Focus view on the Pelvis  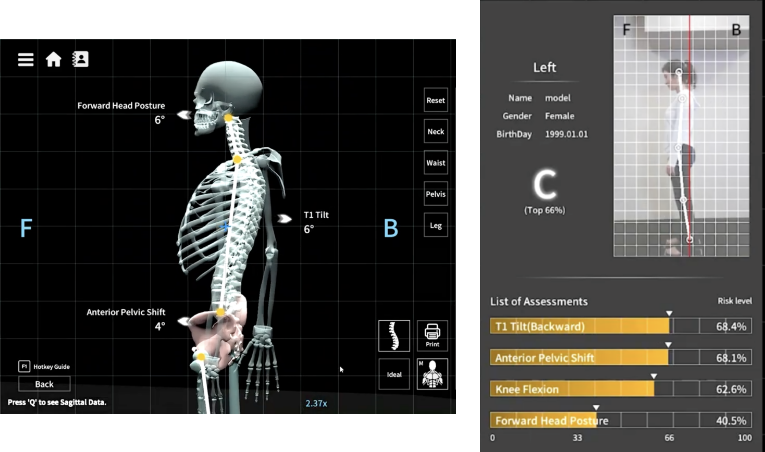[x=435, y=194]
